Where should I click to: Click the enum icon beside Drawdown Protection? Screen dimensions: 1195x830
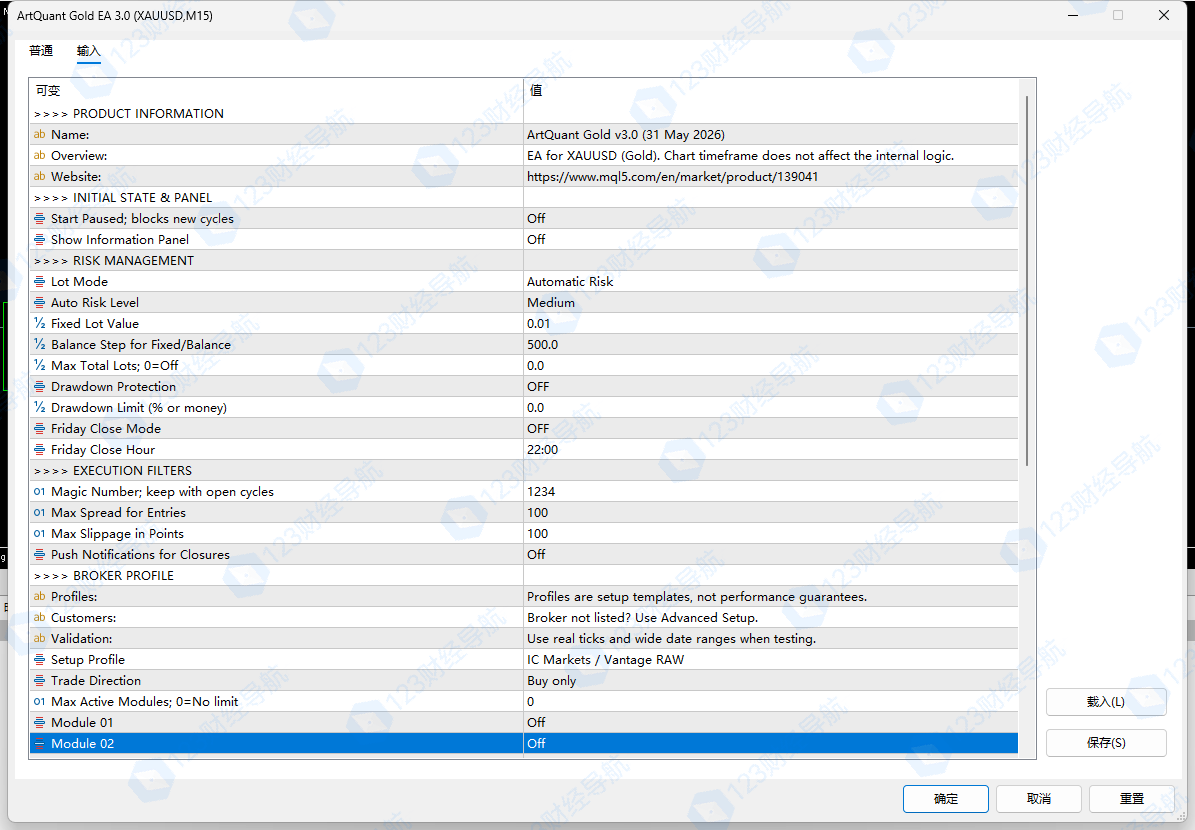point(40,386)
